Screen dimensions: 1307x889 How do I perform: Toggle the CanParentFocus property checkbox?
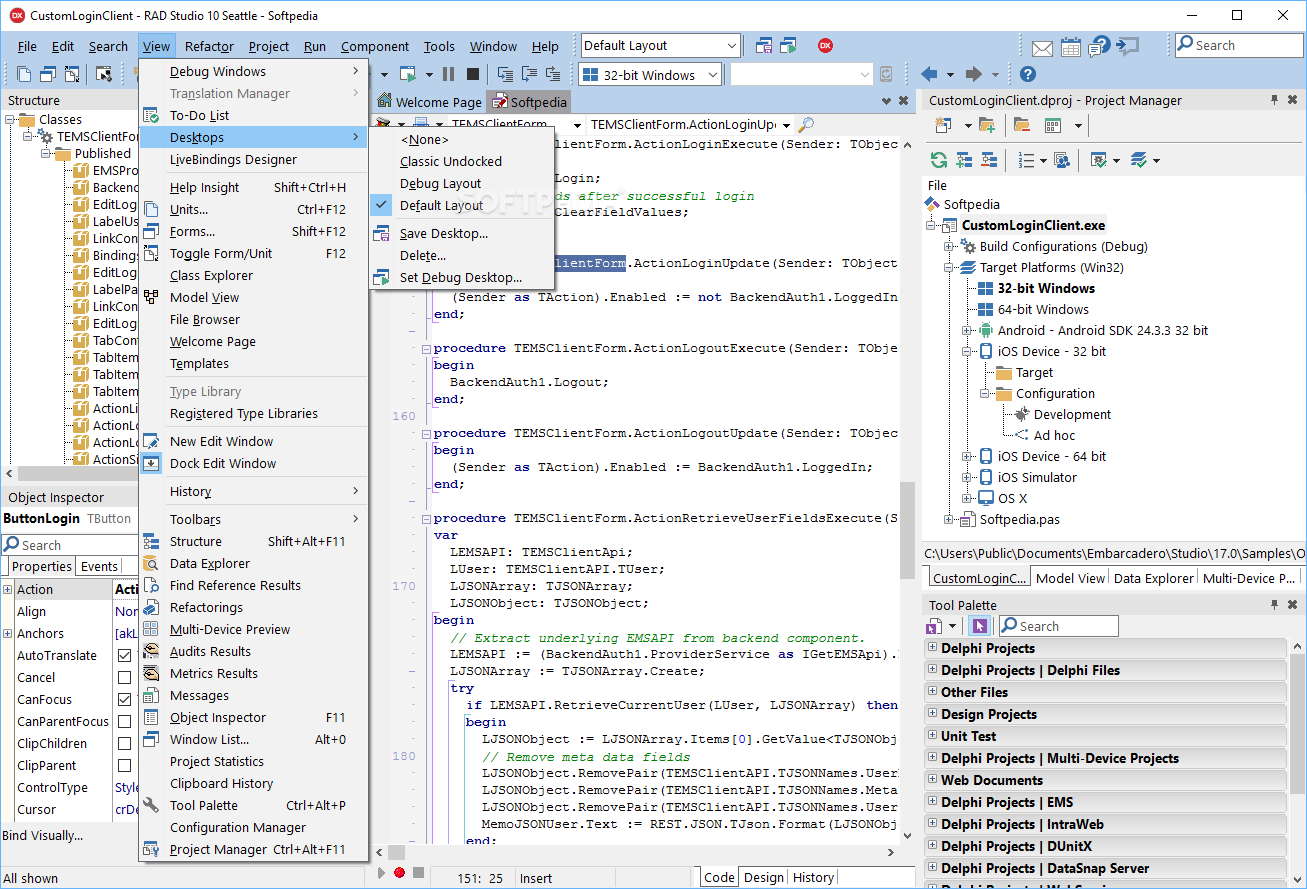click(x=125, y=722)
